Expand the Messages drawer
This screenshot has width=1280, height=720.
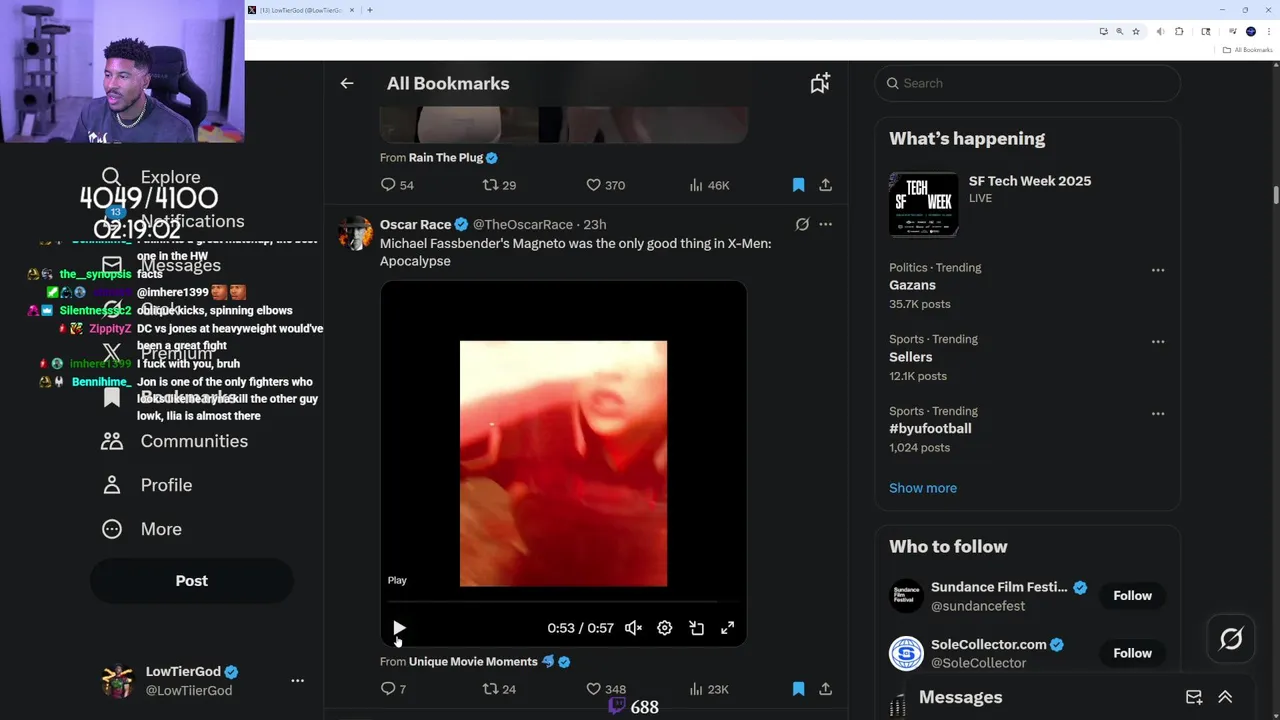1225,697
